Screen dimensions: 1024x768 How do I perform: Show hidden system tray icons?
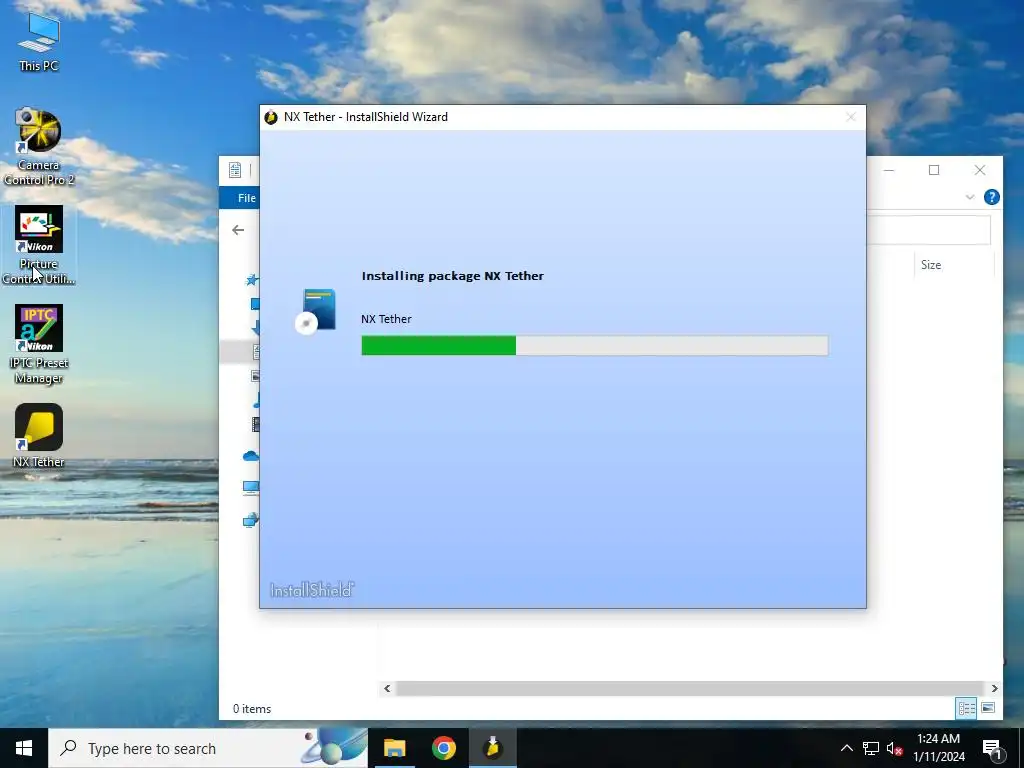(846, 748)
